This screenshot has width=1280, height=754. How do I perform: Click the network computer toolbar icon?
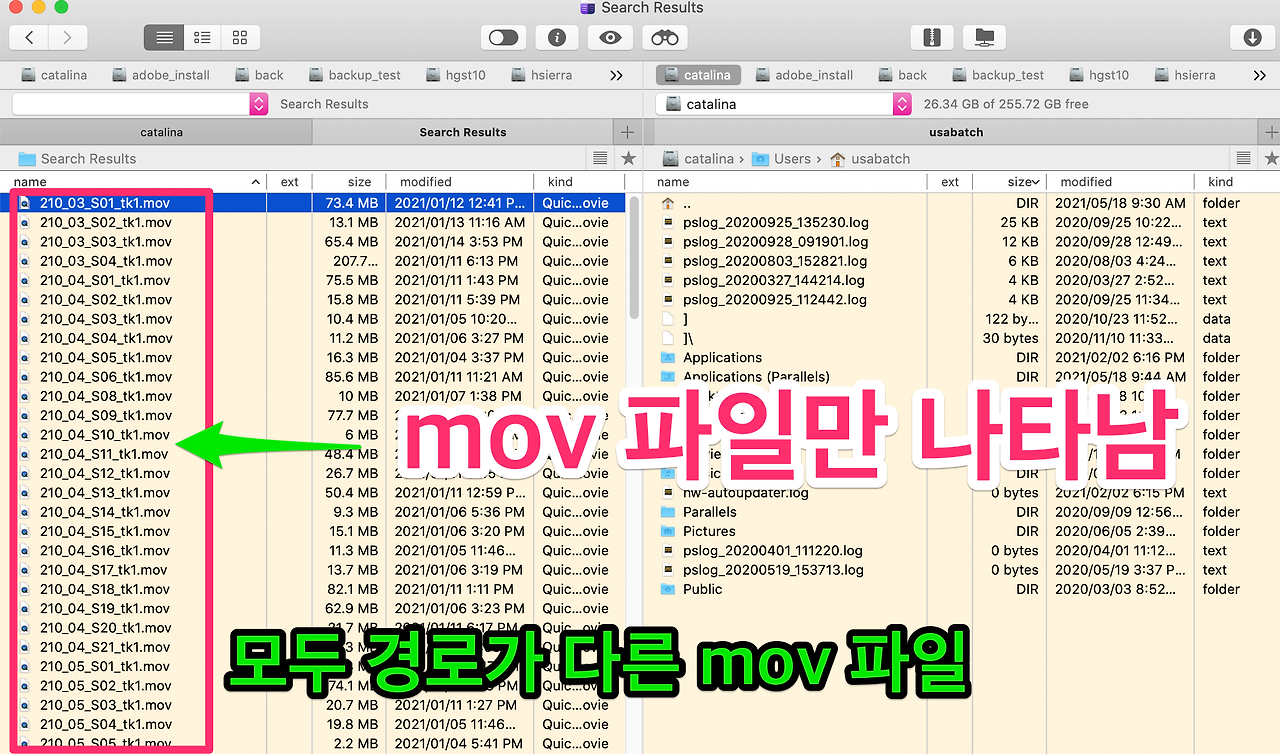point(985,38)
